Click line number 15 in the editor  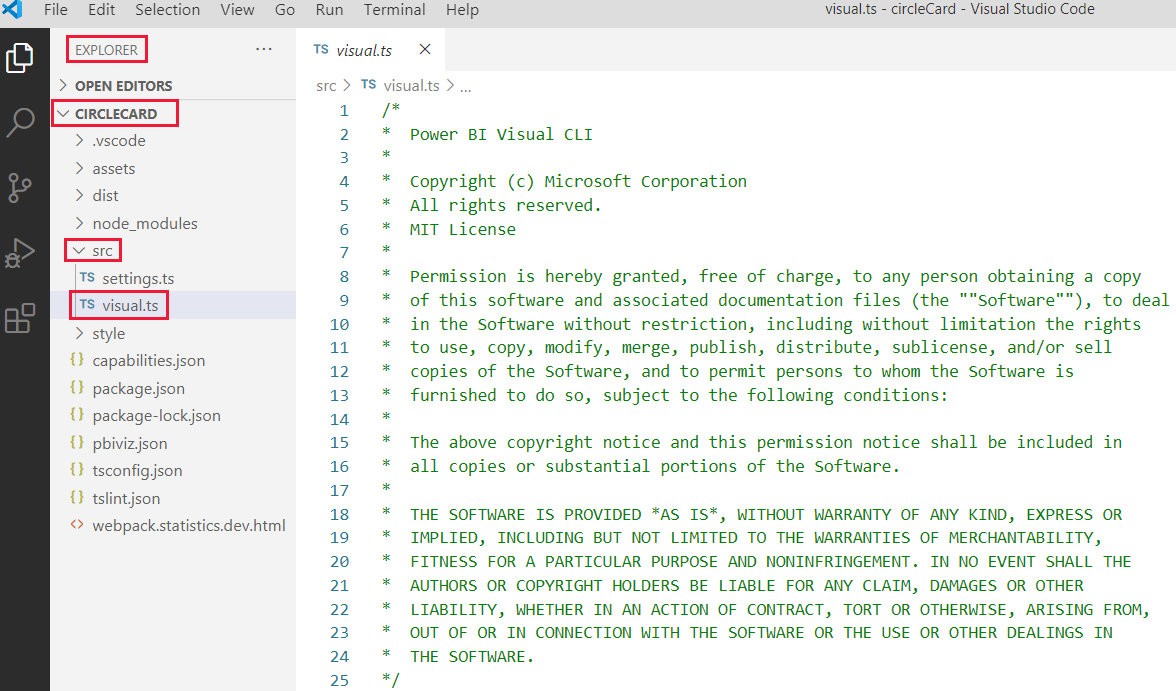(339, 442)
